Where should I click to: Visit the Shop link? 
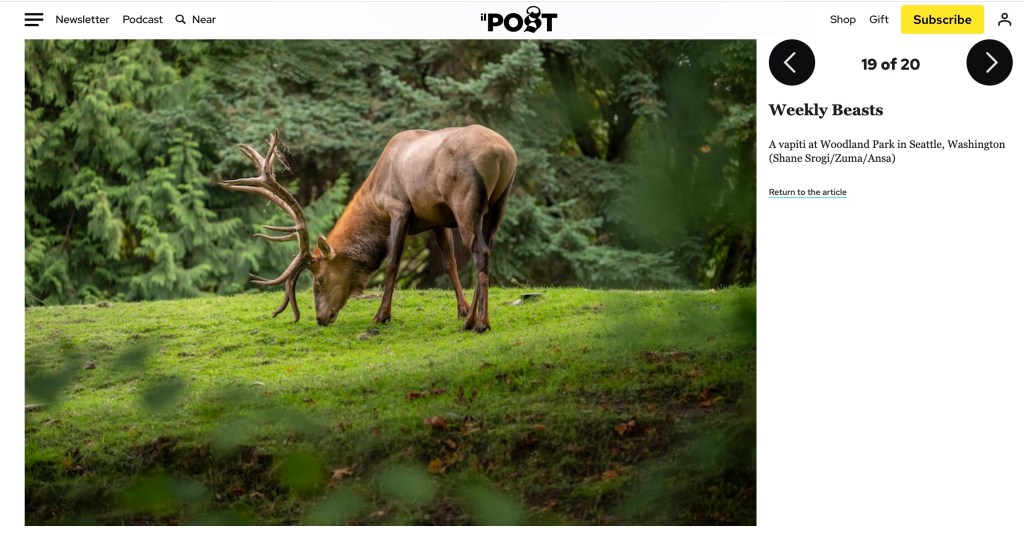pyautogui.click(x=842, y=20)
